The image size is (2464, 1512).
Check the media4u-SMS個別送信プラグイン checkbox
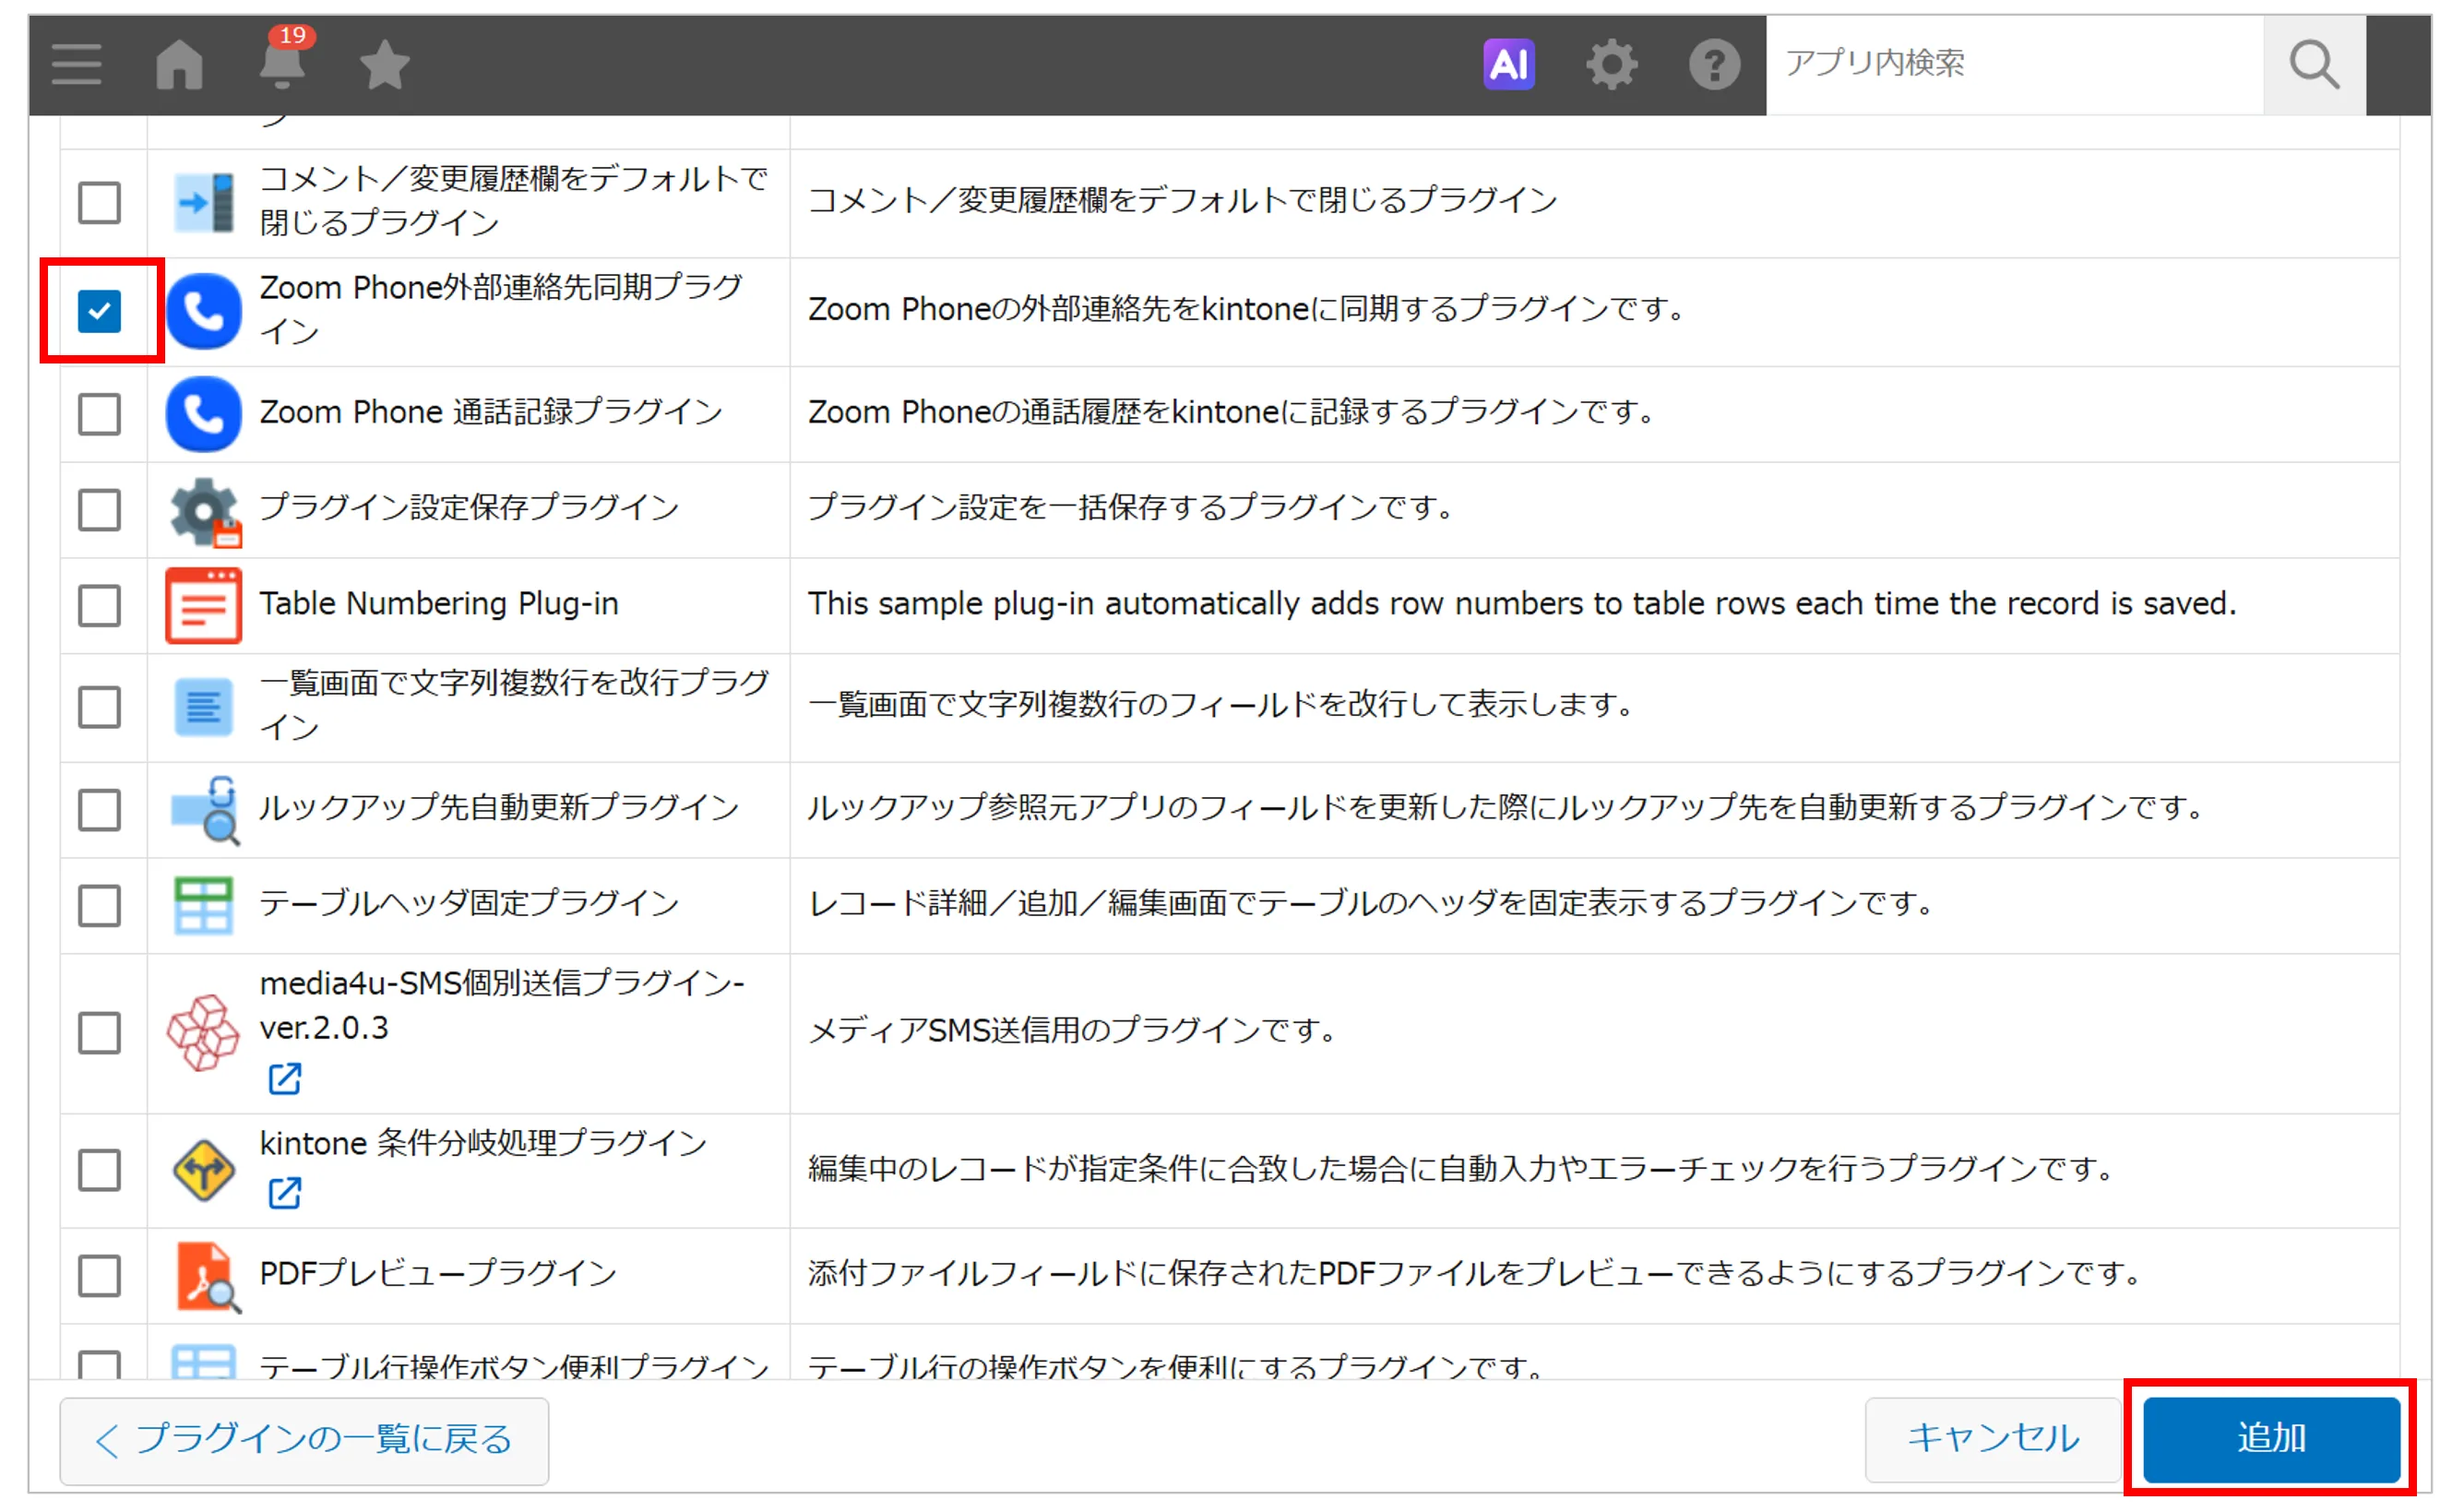[x=100, y=1034]
